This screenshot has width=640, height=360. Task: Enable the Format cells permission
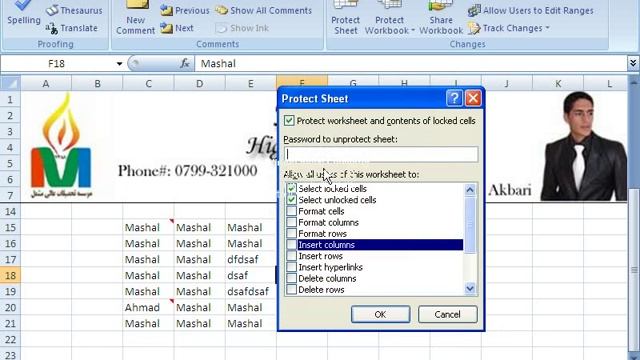click(291, 211)
